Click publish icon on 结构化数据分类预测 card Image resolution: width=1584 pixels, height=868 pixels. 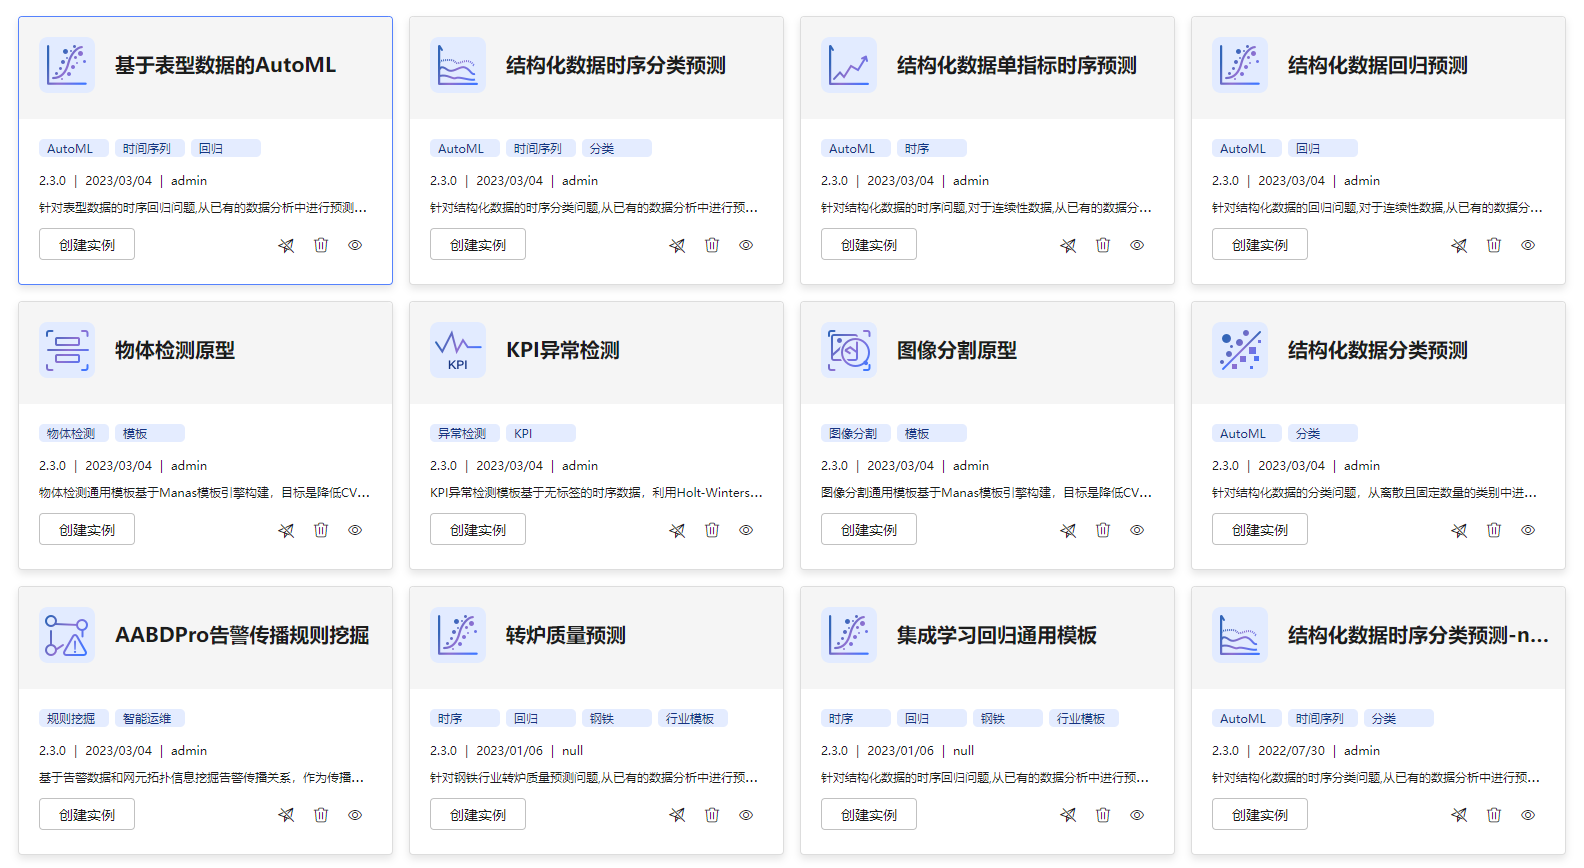pos(1459,530)
